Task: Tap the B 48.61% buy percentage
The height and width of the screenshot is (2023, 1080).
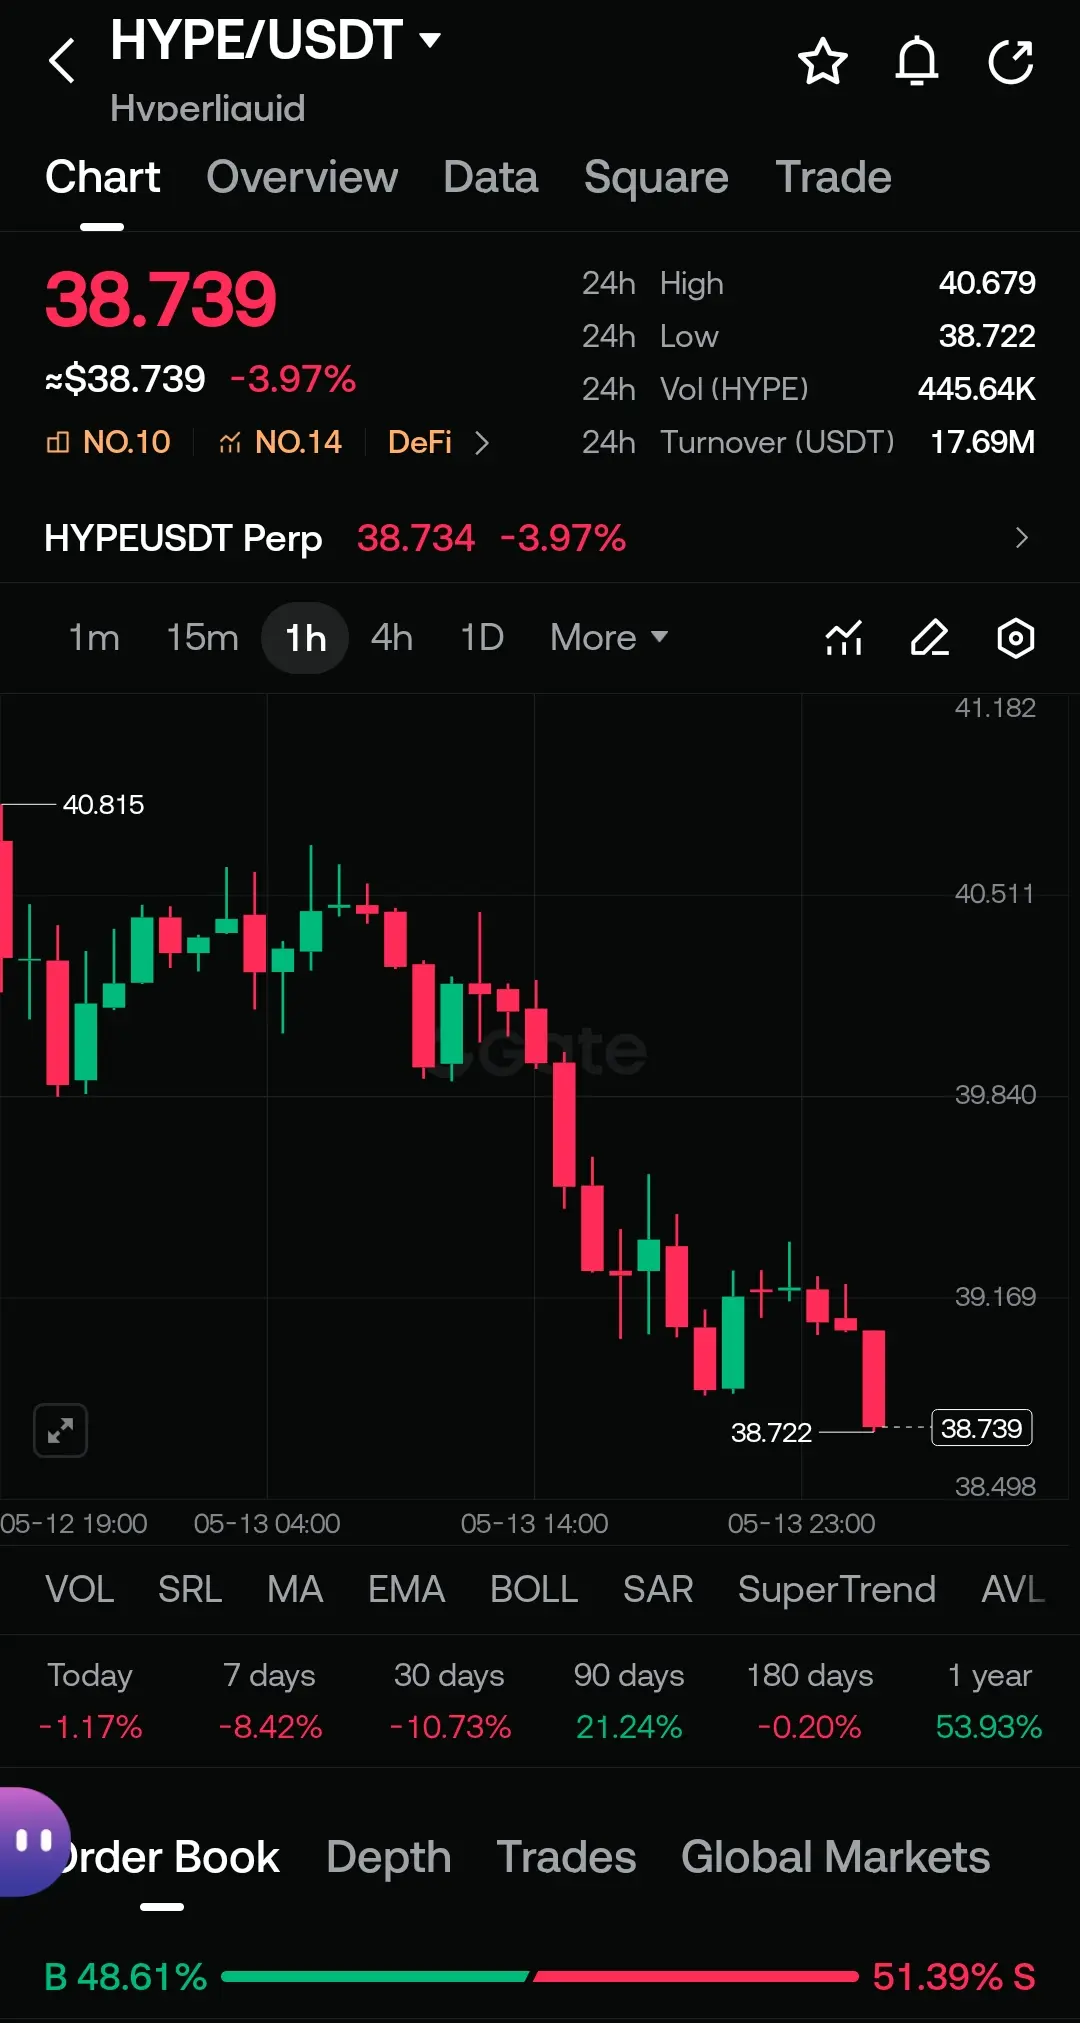Action: click(x=126, y=1976)
